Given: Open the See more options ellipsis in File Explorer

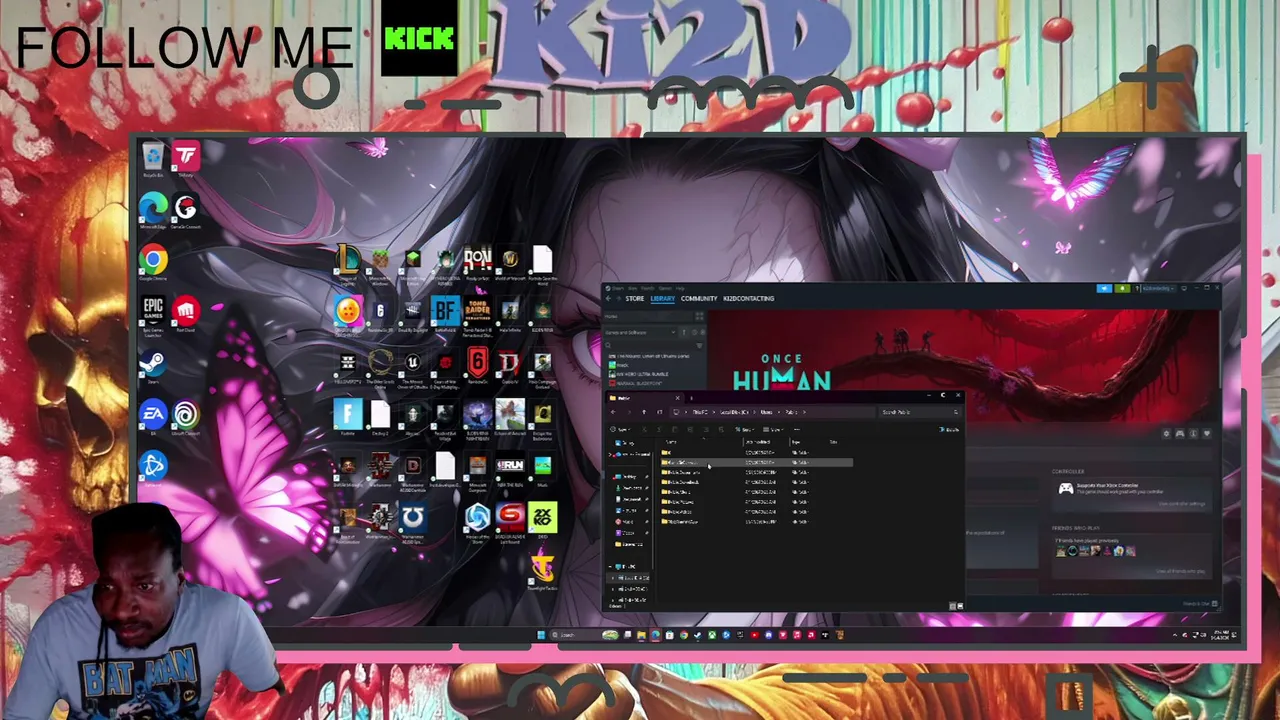Looking at the screenshot, I should [796, 430].
